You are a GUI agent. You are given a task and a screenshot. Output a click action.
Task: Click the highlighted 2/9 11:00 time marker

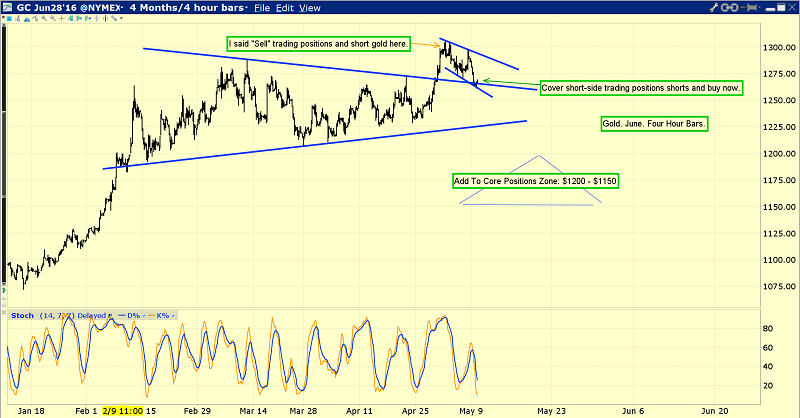tap(121, 410)
